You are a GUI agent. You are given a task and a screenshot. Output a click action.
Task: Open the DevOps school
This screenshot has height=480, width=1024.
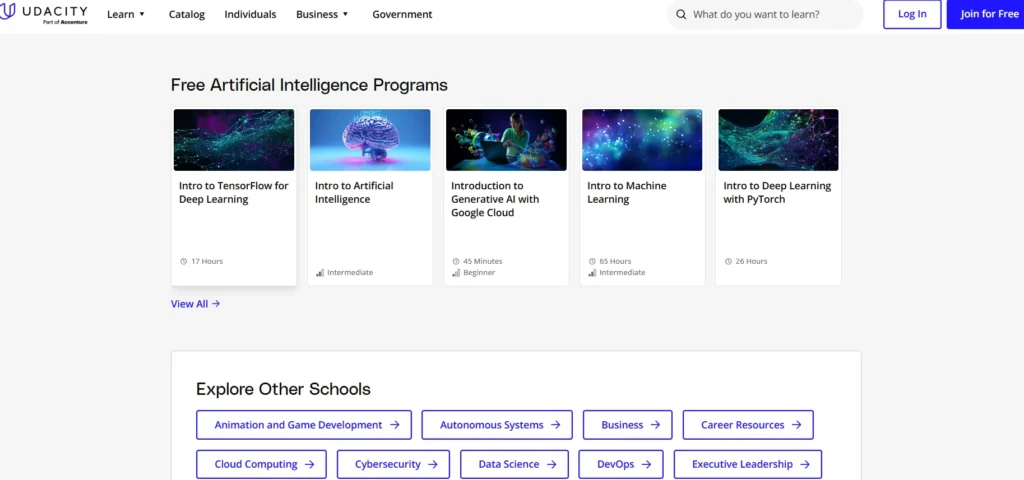pos(621,464)
